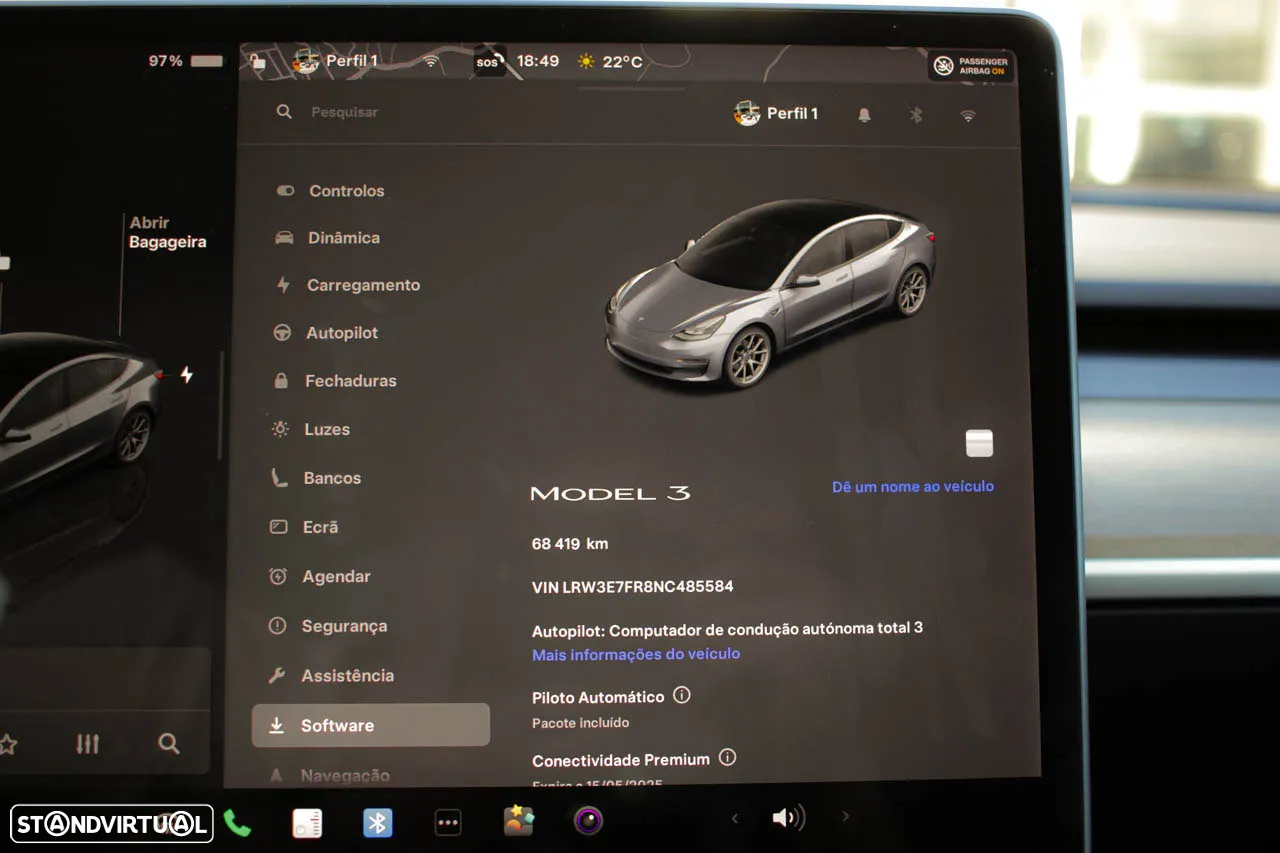Show info for Piloto Automático
Screen dimensions: 1280x853
(x=681, y=695)
